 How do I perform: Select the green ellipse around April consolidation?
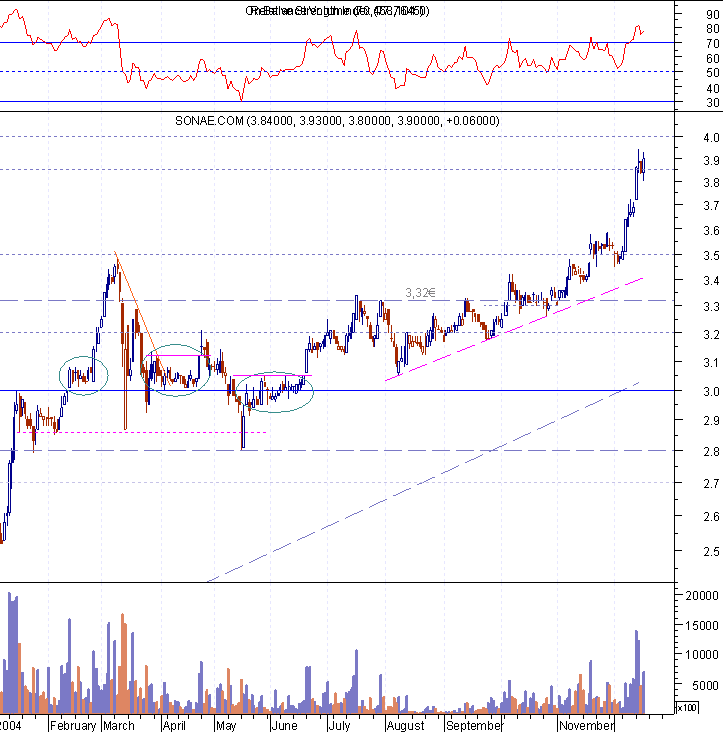click(x=175, y=370)
